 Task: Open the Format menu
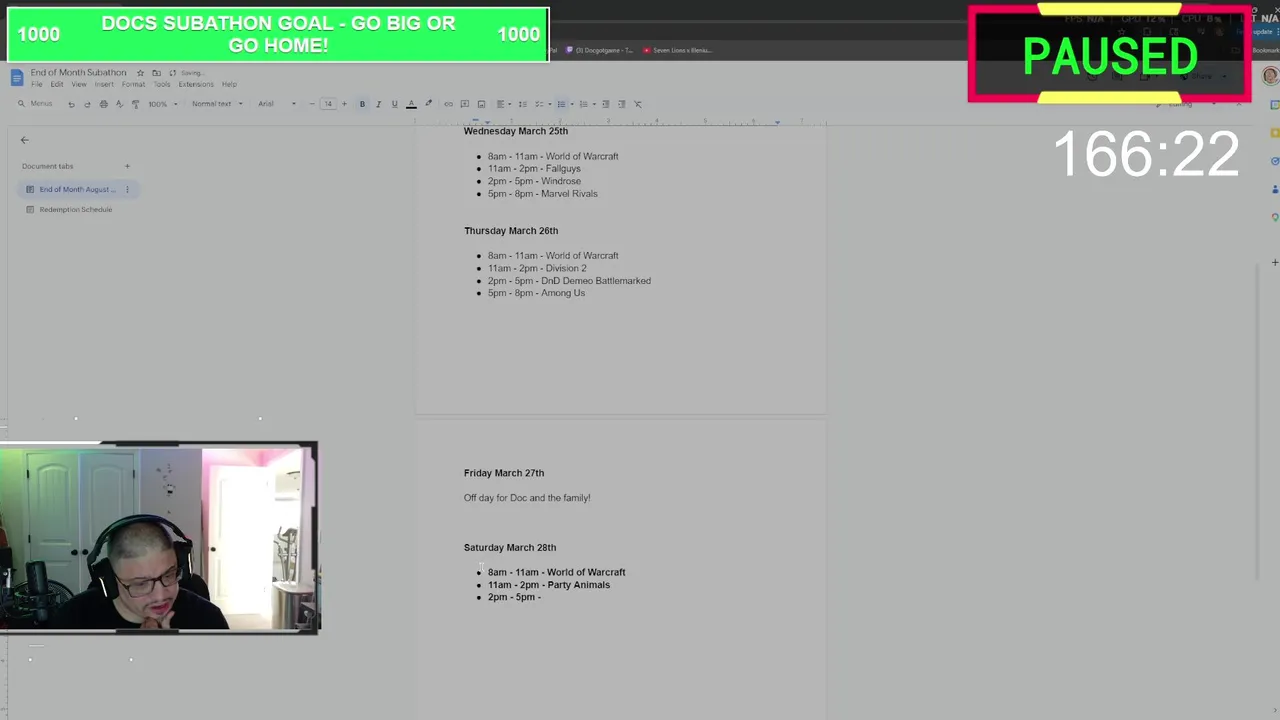point(133,84)
